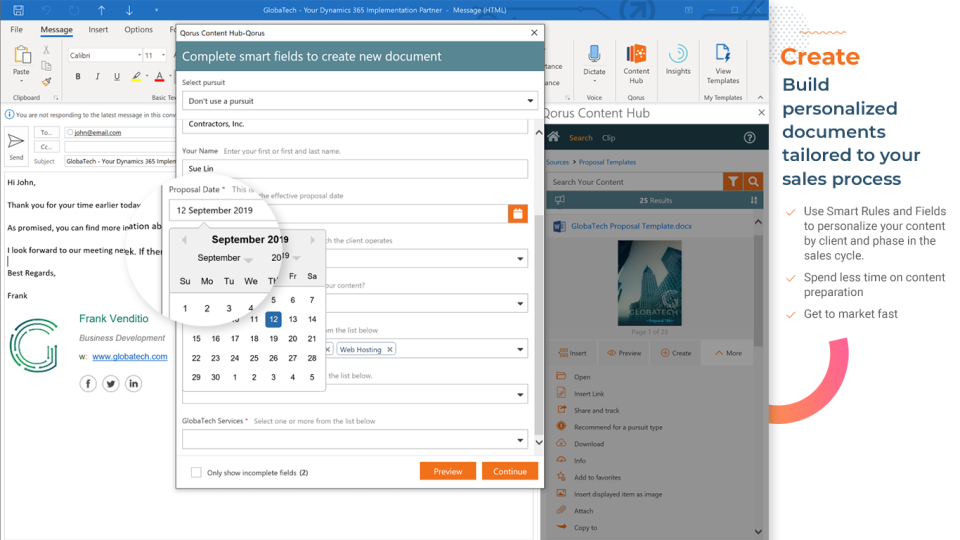Open GlobaTech Proposal Template.docx link
960x540 pixels.
631,226
